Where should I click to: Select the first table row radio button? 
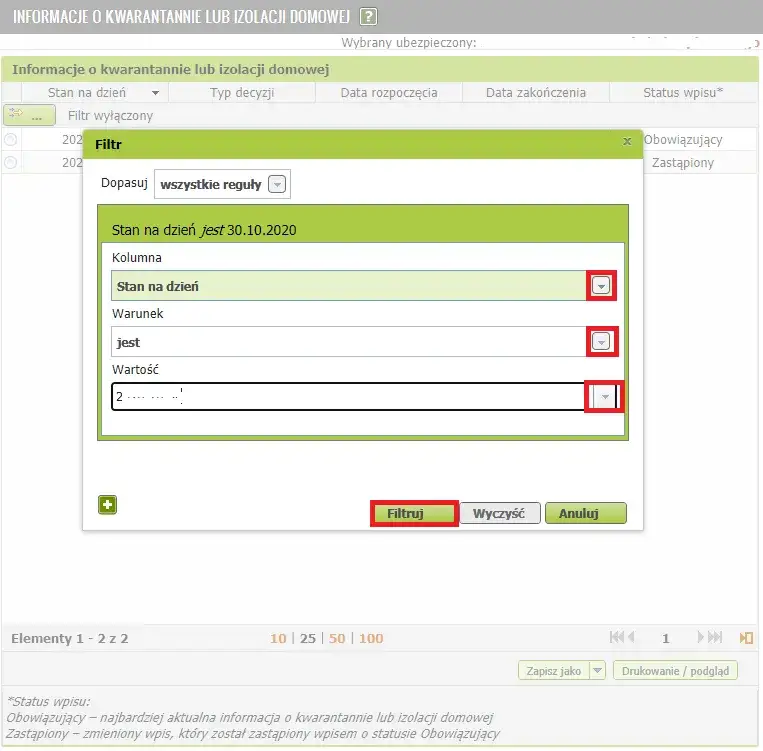coord(11,140)
